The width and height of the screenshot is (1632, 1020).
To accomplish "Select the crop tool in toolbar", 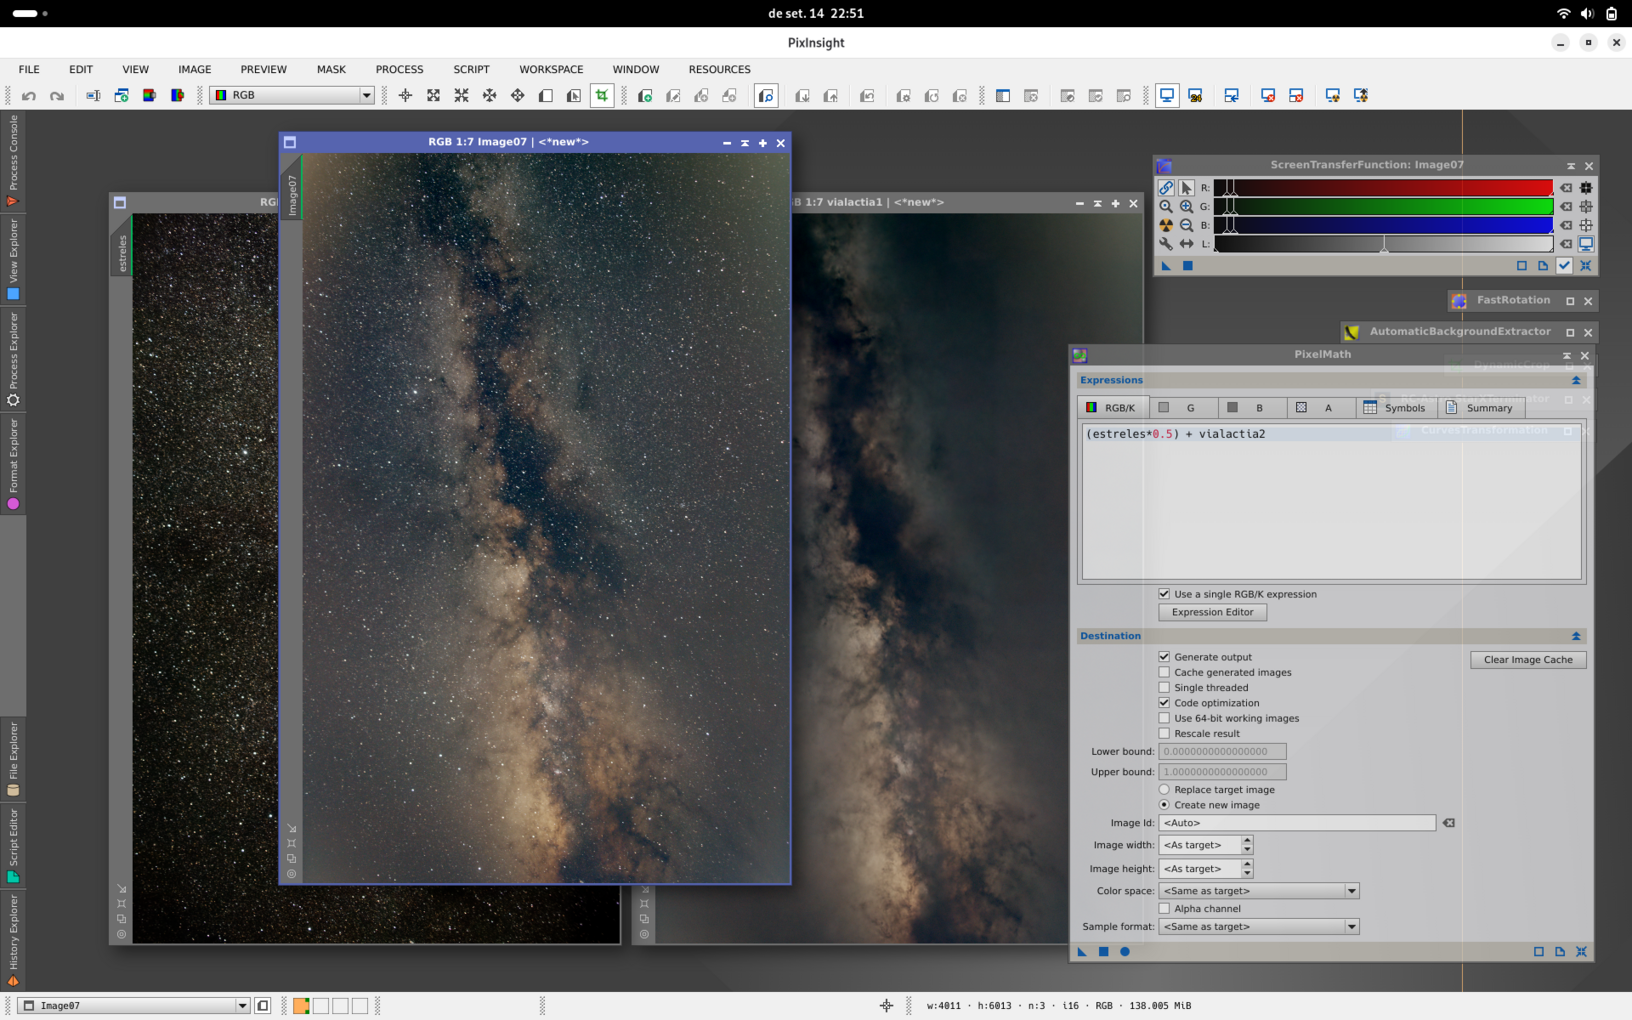I will (x=602, y=96).
